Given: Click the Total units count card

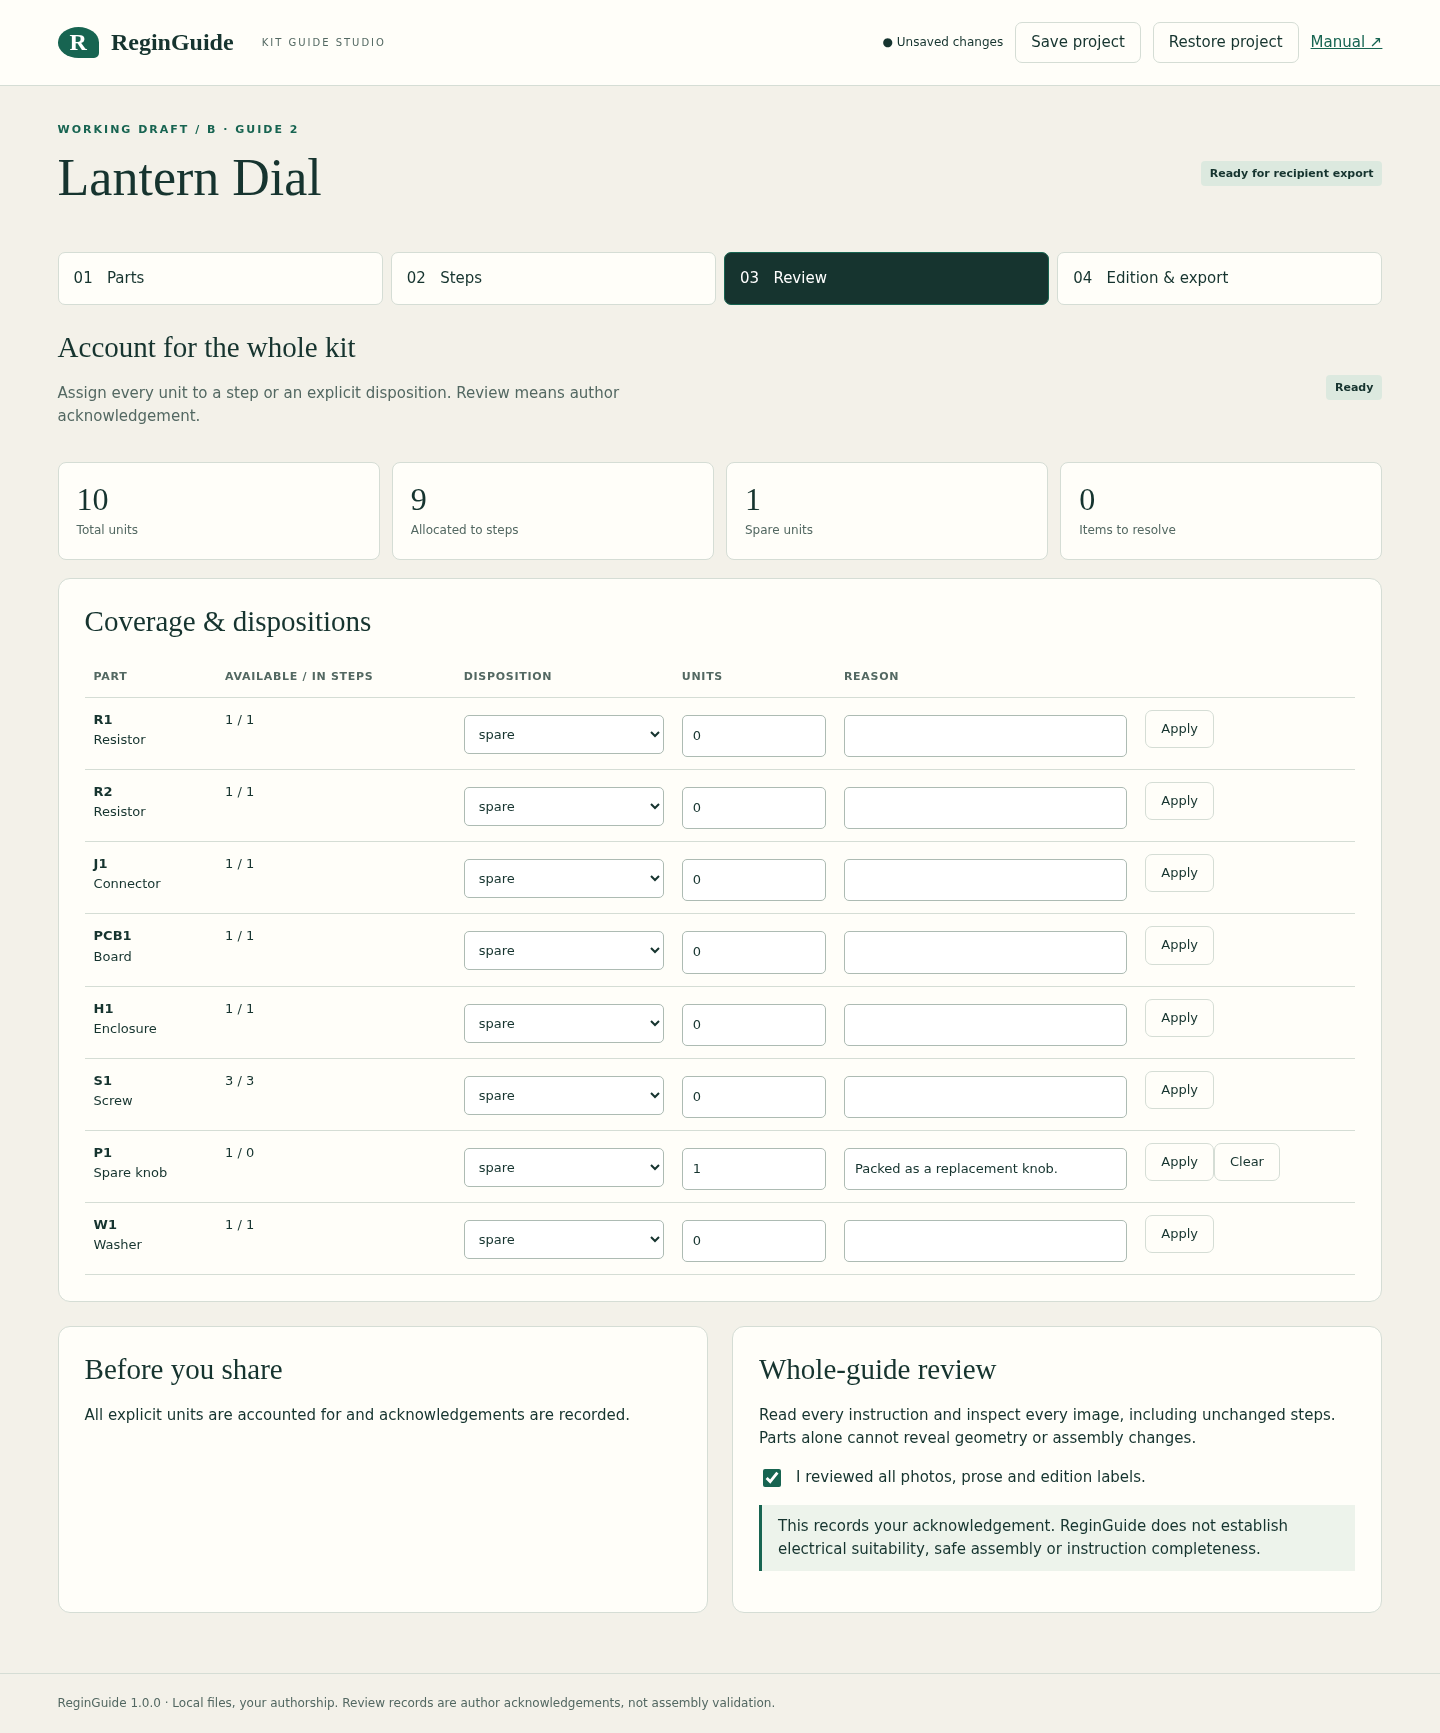Looking at the screenshot, I should [x=219, y=511].
